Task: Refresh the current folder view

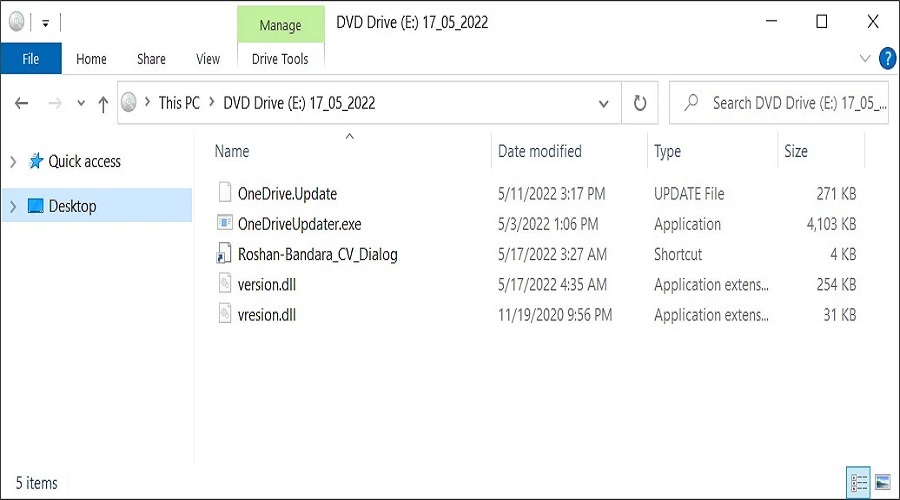Action: [x=640, y=103]
